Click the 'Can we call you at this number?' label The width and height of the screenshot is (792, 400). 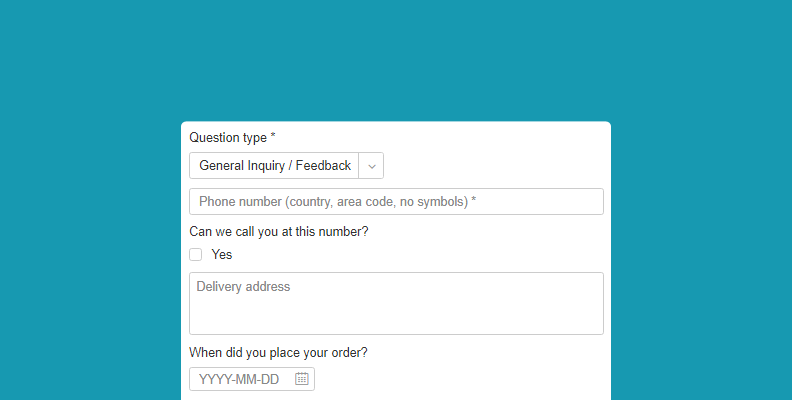279,232
